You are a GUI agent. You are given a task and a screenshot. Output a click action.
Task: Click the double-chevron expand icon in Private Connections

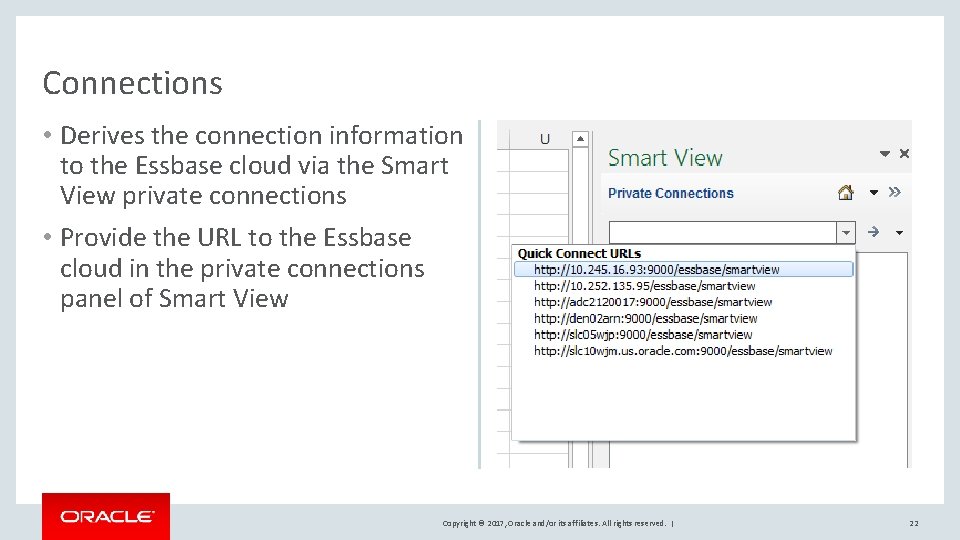click(894, 192)
